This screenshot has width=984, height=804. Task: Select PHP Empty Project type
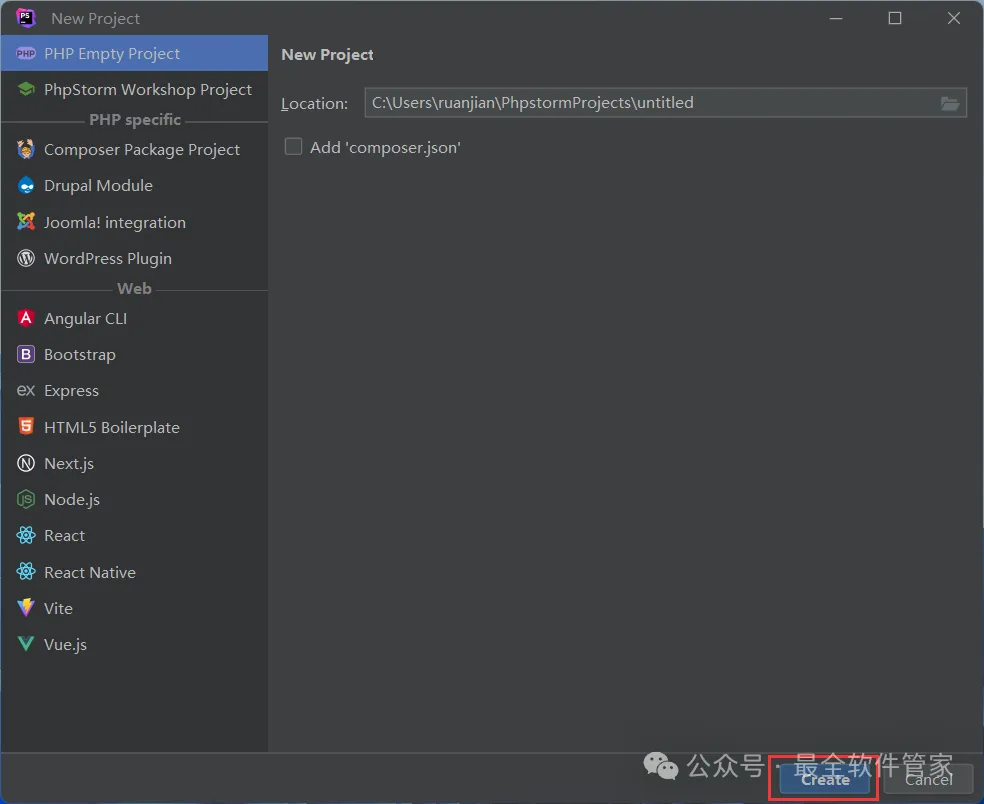click(134, 53)
